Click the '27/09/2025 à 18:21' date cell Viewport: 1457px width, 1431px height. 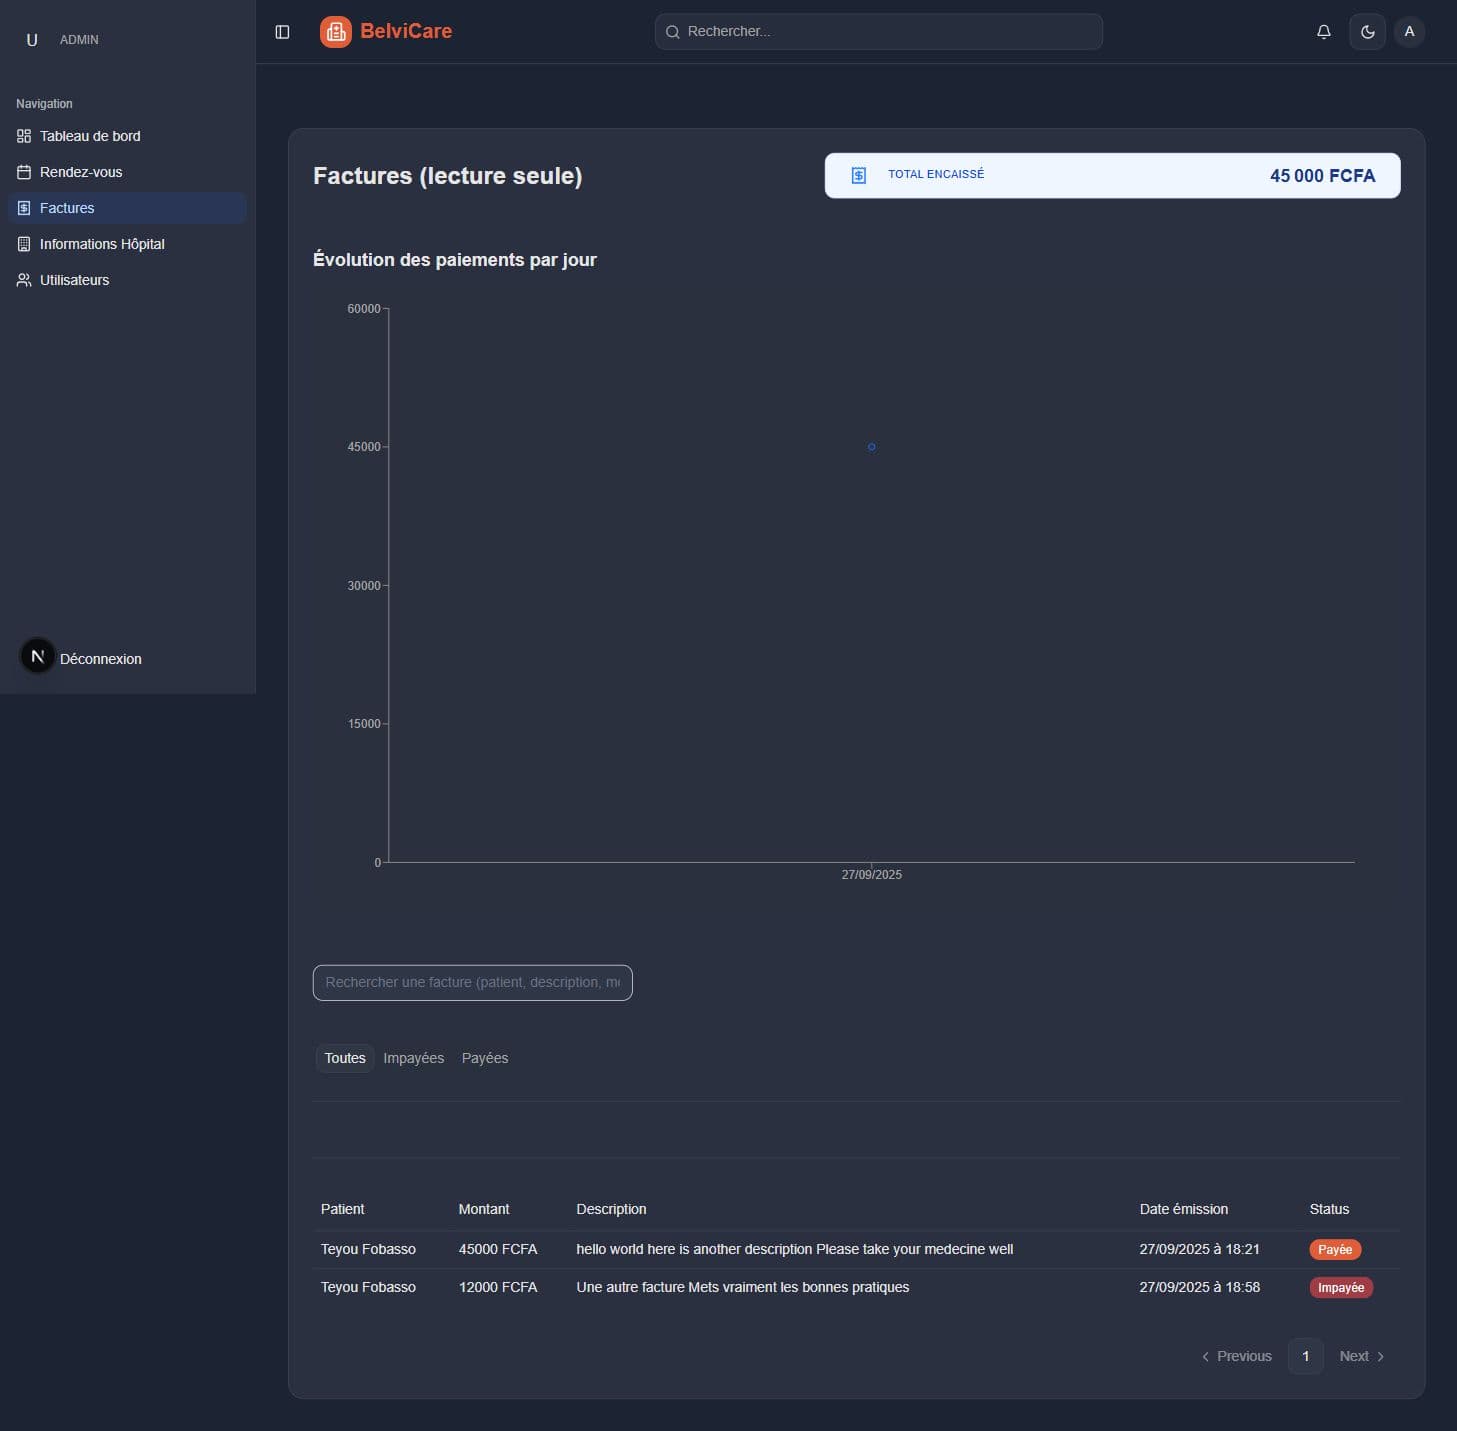click(x=1199, y=1249)
